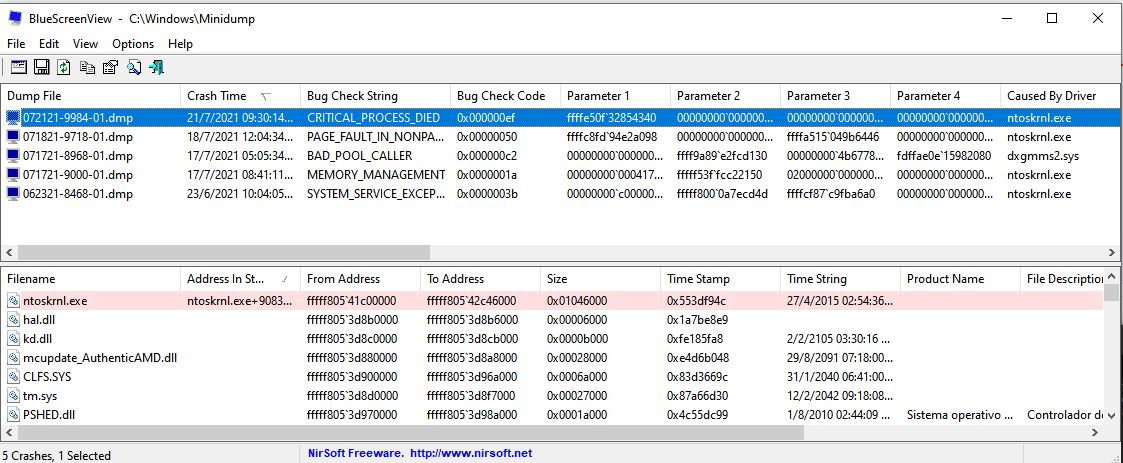
Task: Click the icon beside 072121-9984-01.dmp
Action: tap(14, 118)
